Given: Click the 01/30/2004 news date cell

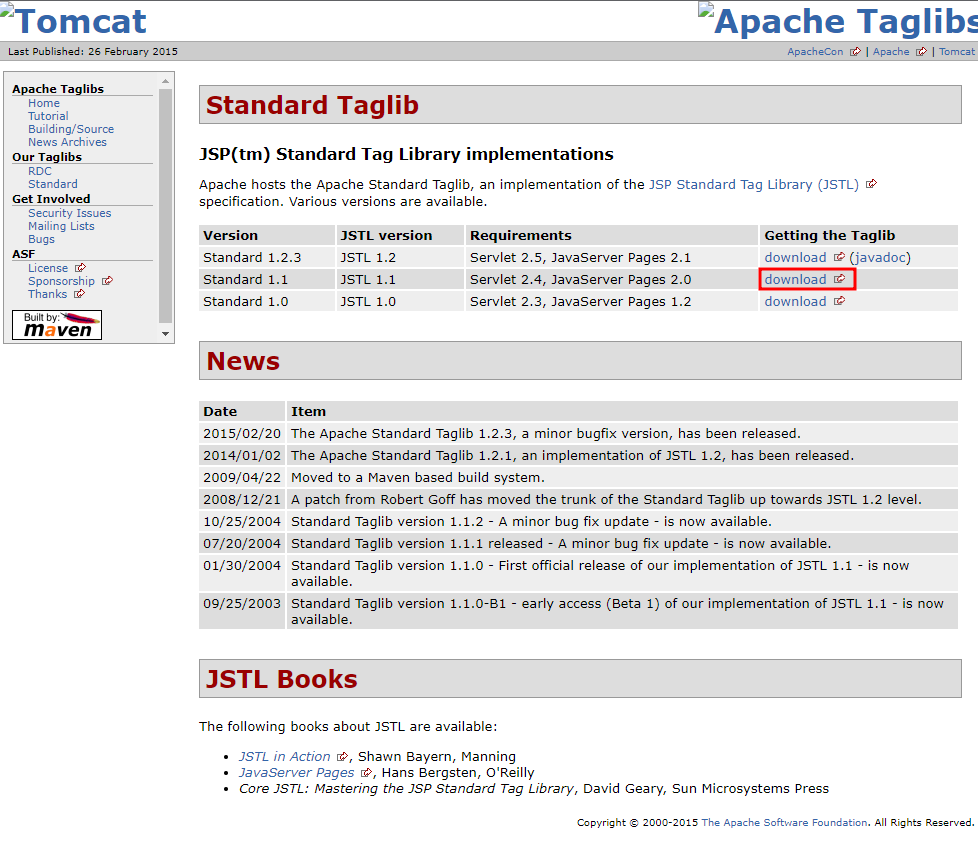Looking at the screenshot, I should click(x=242, y=573).
